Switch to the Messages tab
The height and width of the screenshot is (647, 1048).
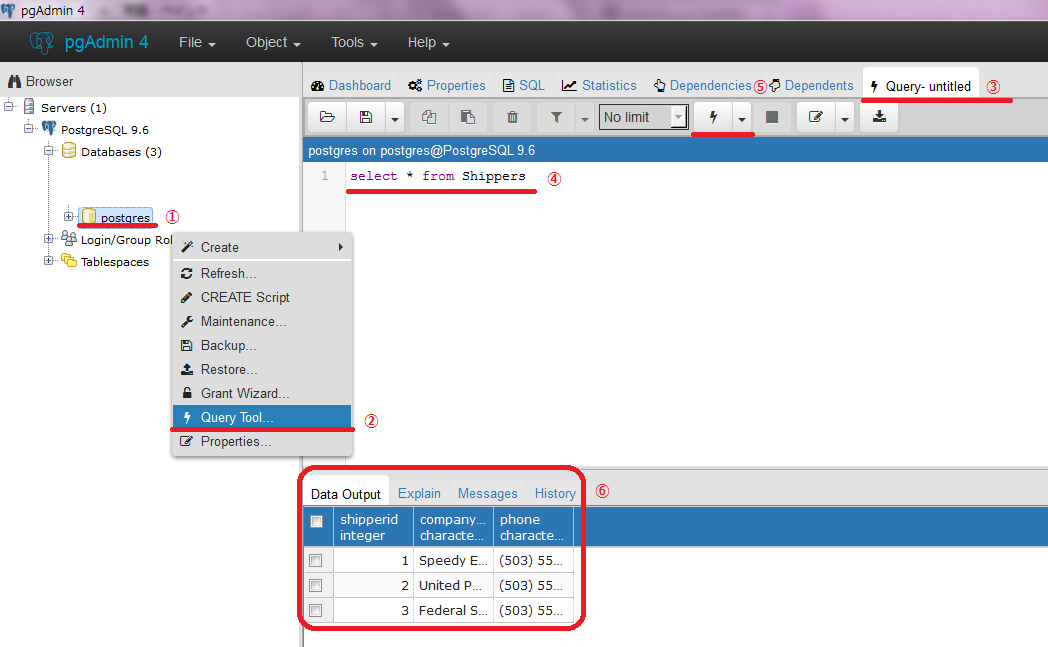point(487,493)
